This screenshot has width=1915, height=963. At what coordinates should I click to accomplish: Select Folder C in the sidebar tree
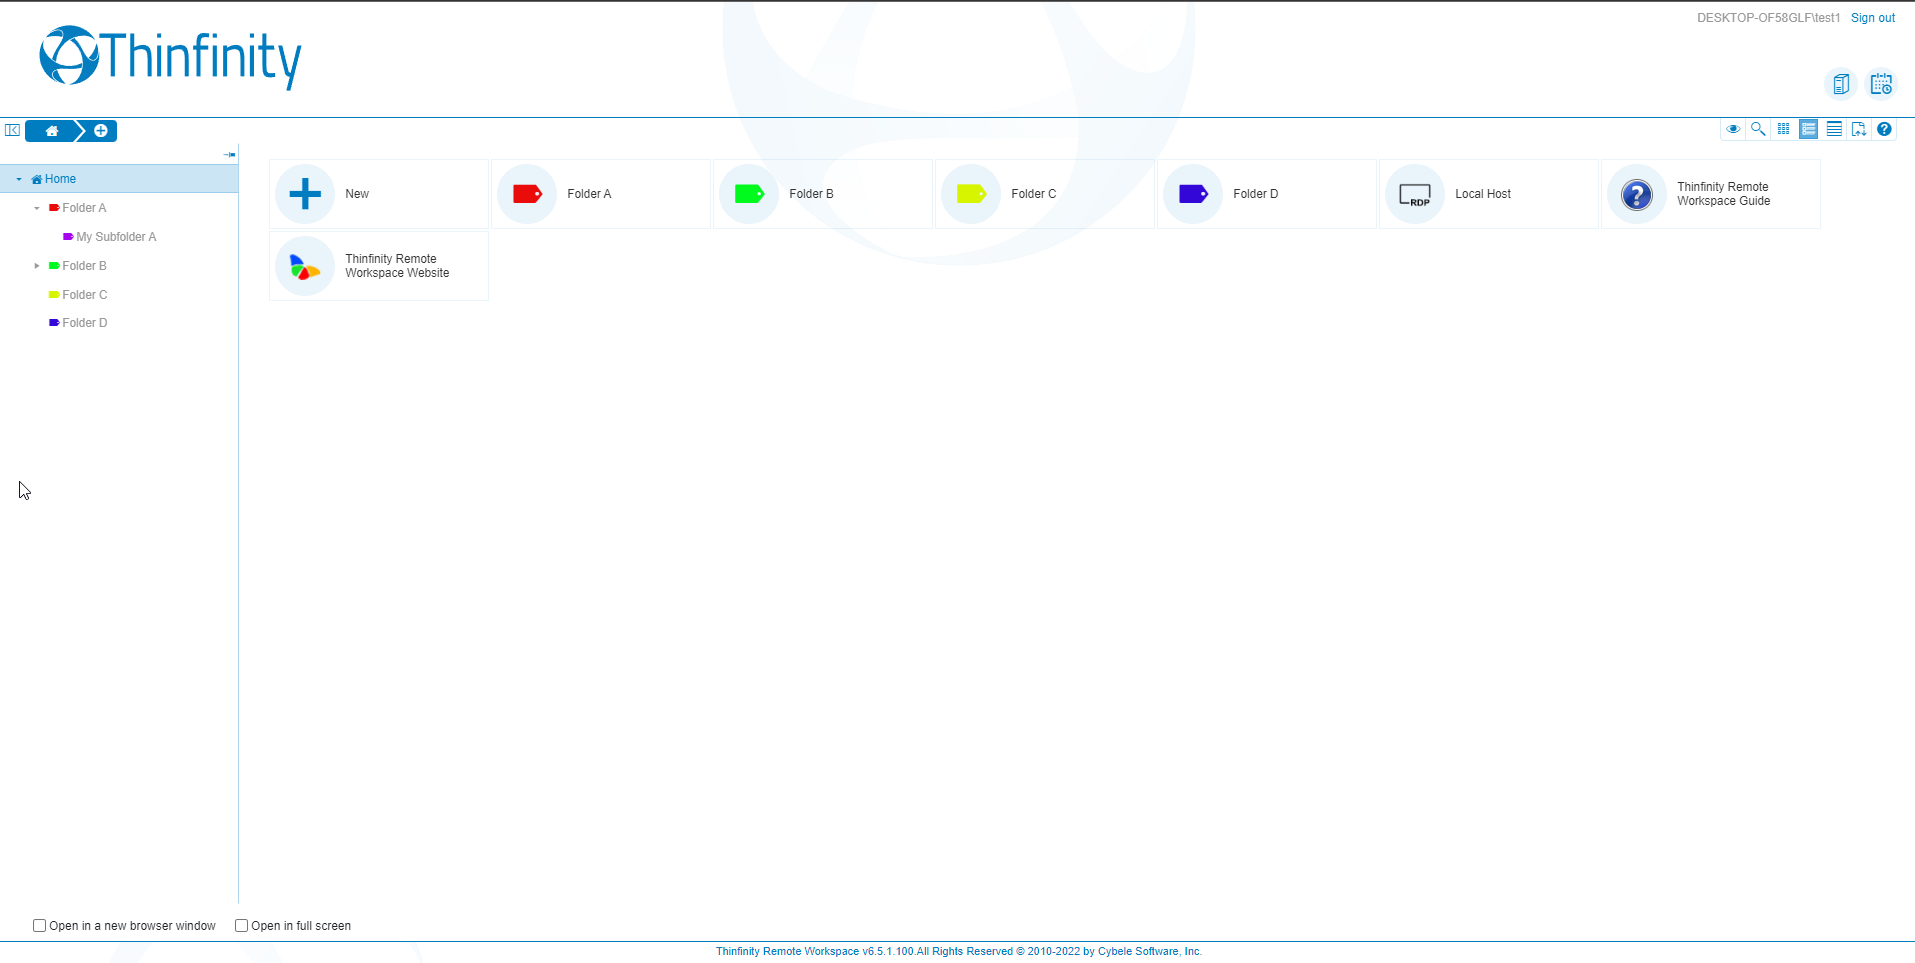pos(84,295)
